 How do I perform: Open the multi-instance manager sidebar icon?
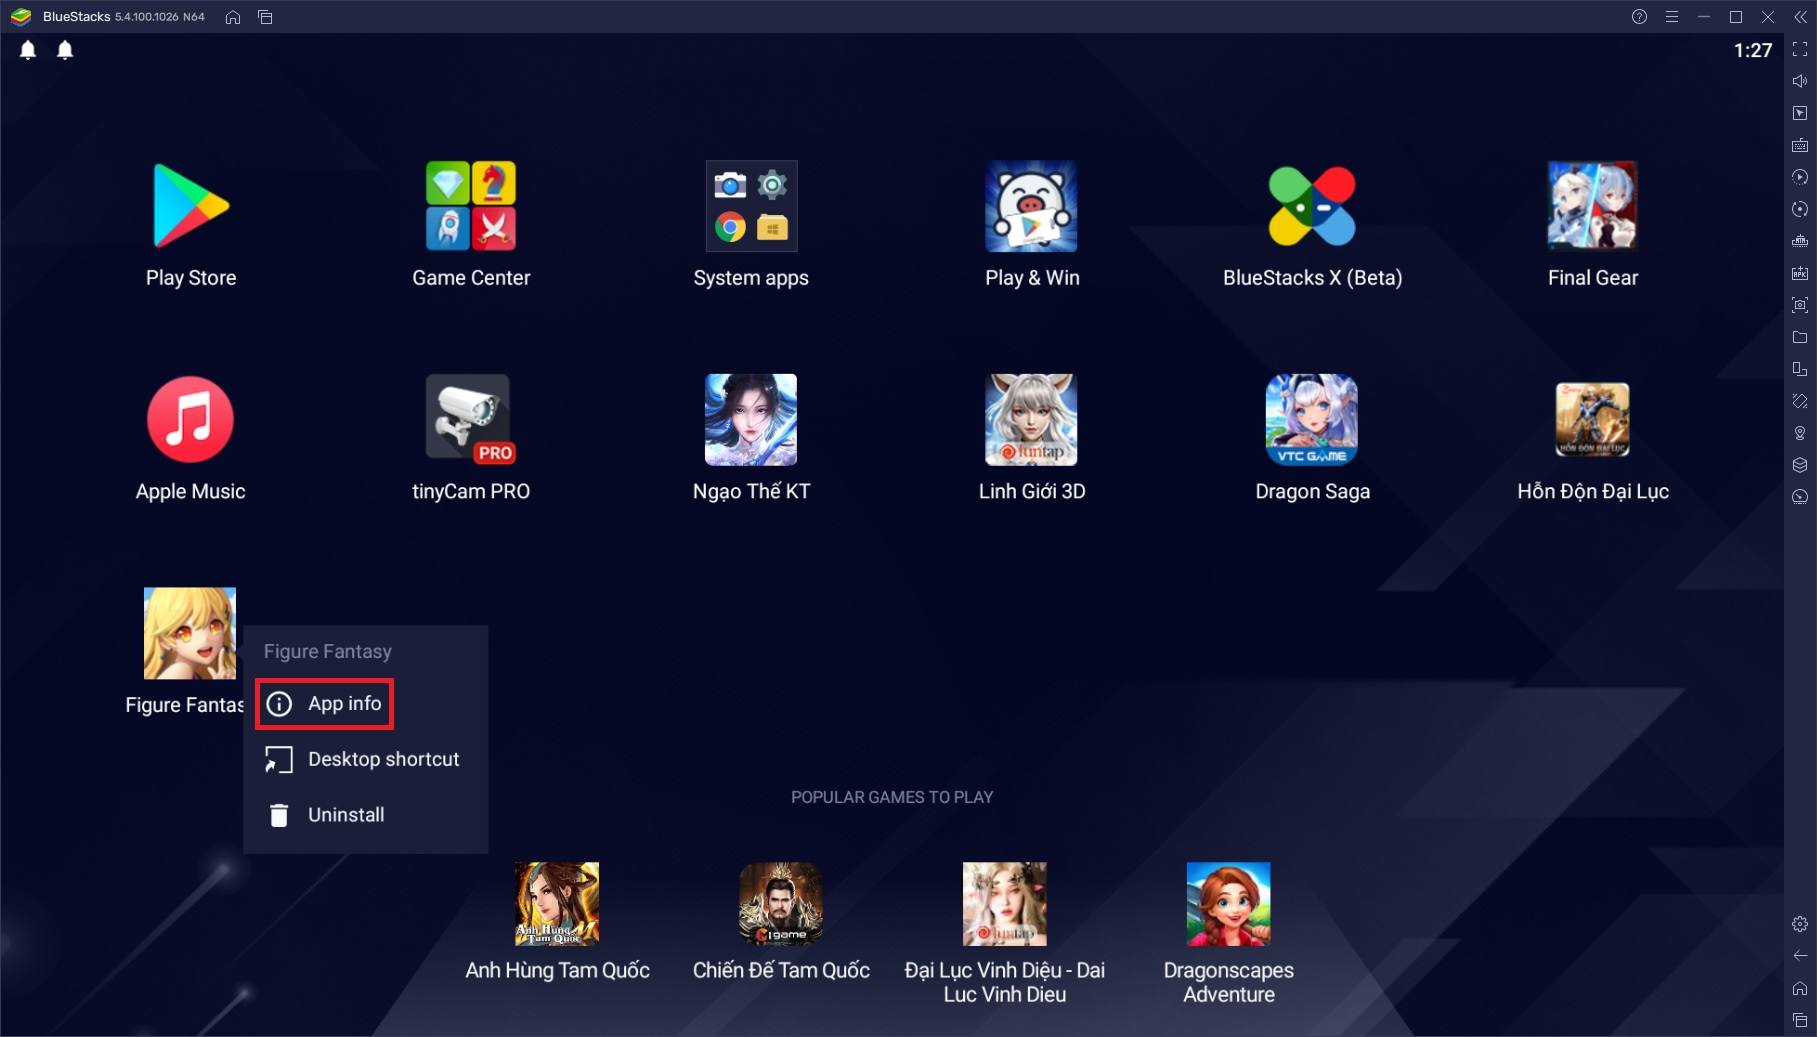coord(1800,369)
